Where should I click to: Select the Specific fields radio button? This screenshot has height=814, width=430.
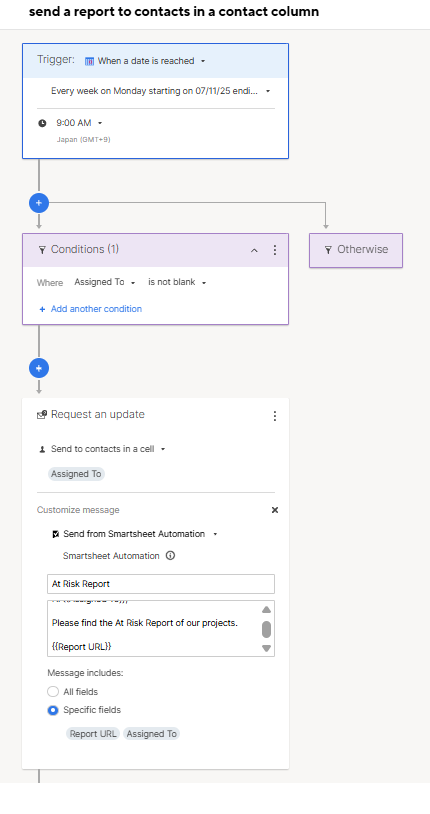[53, 710]
